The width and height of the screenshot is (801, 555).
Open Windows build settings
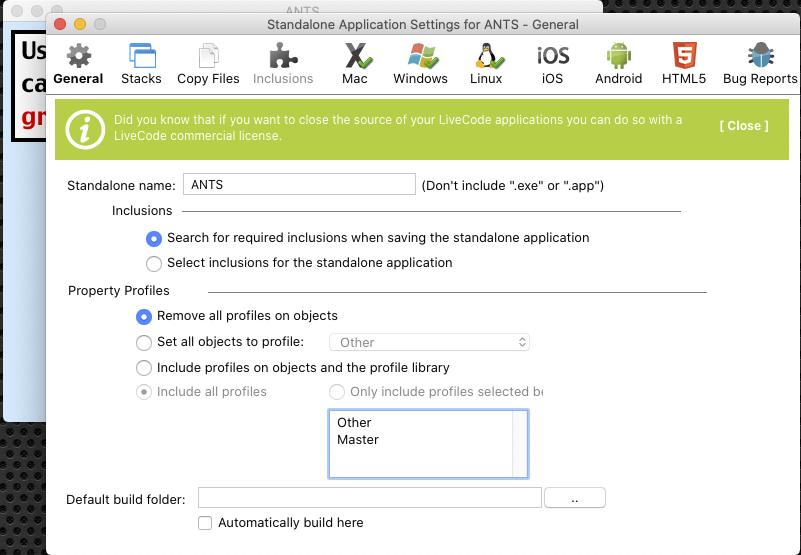pyautogui.click(x=420, y=63)
